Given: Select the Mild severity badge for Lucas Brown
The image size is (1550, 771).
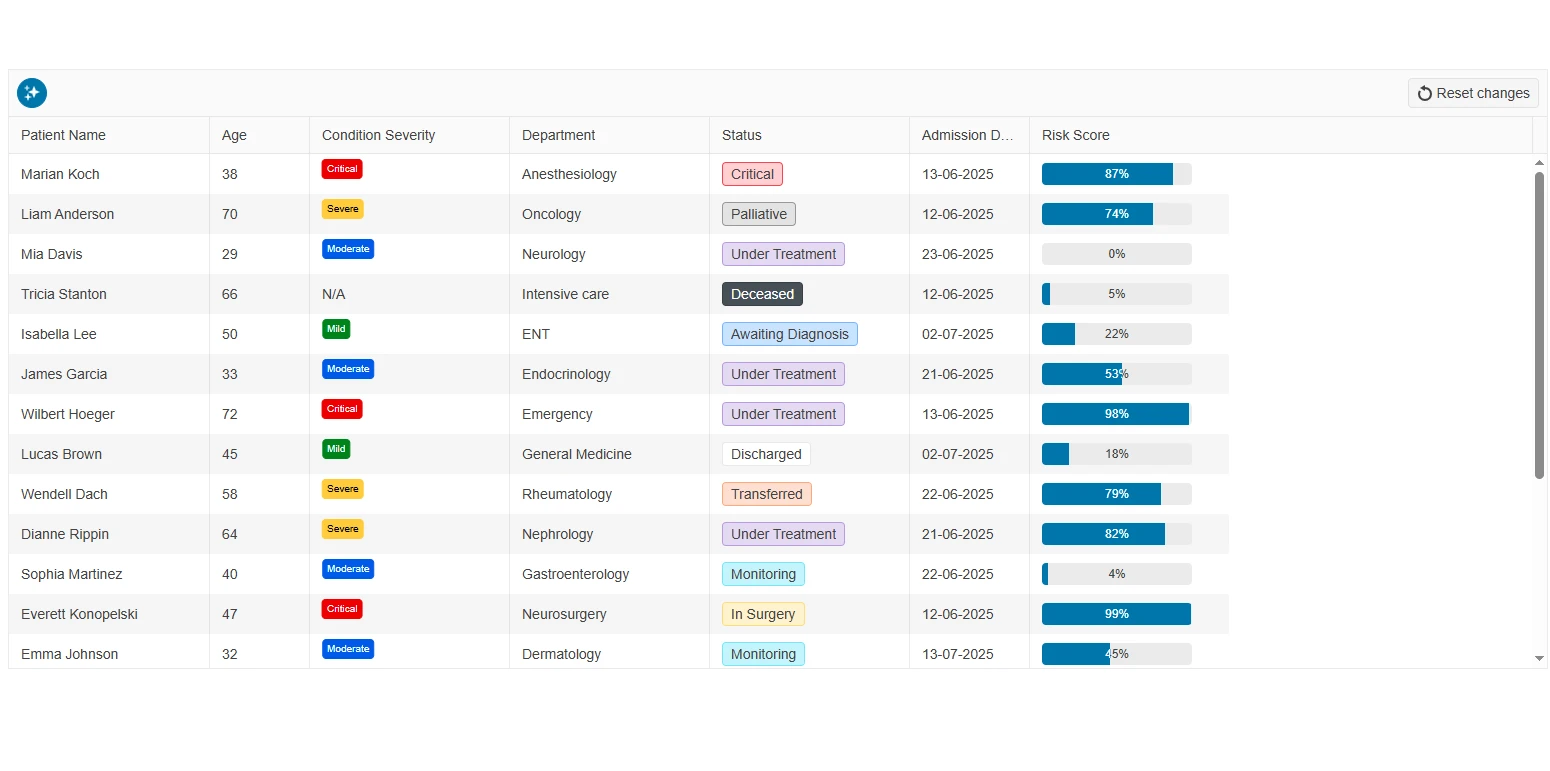Looking at the screenshot, I should pyautogui.click(x=335, y=449).
